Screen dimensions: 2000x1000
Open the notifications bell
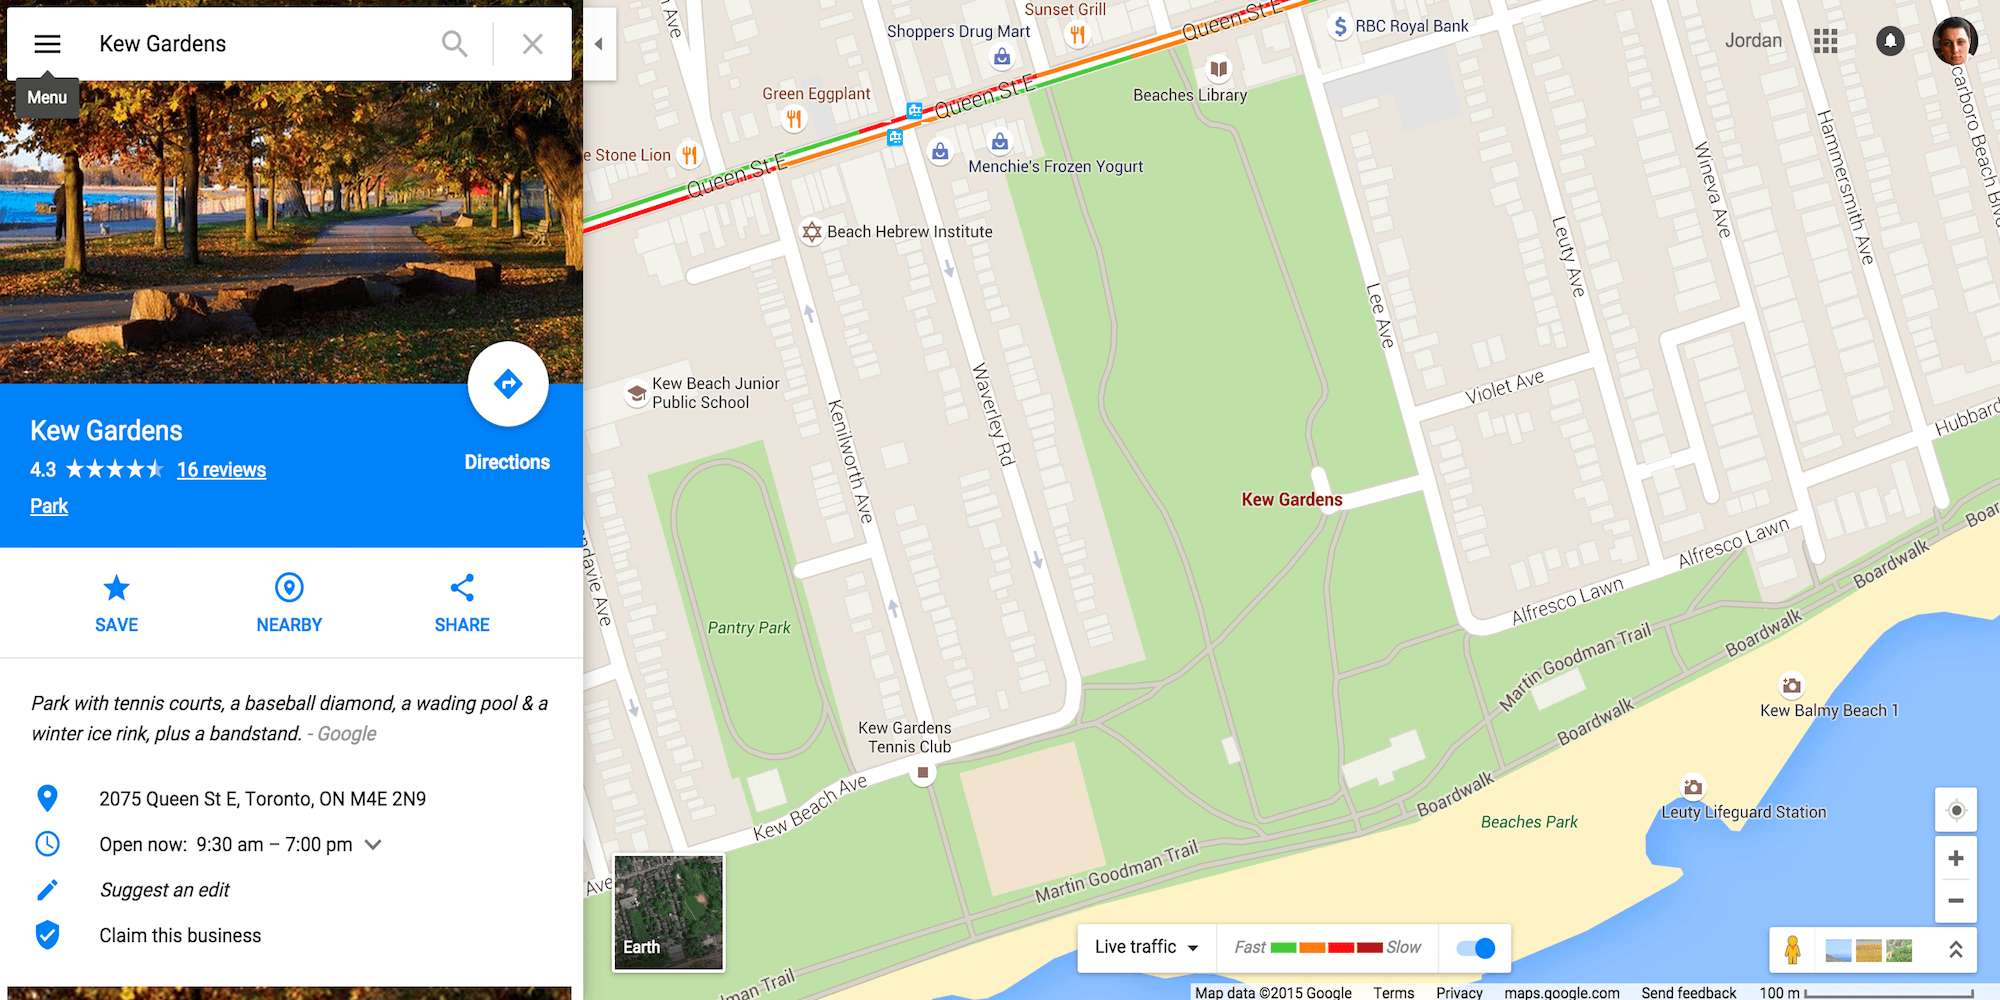pos(1890,41)
